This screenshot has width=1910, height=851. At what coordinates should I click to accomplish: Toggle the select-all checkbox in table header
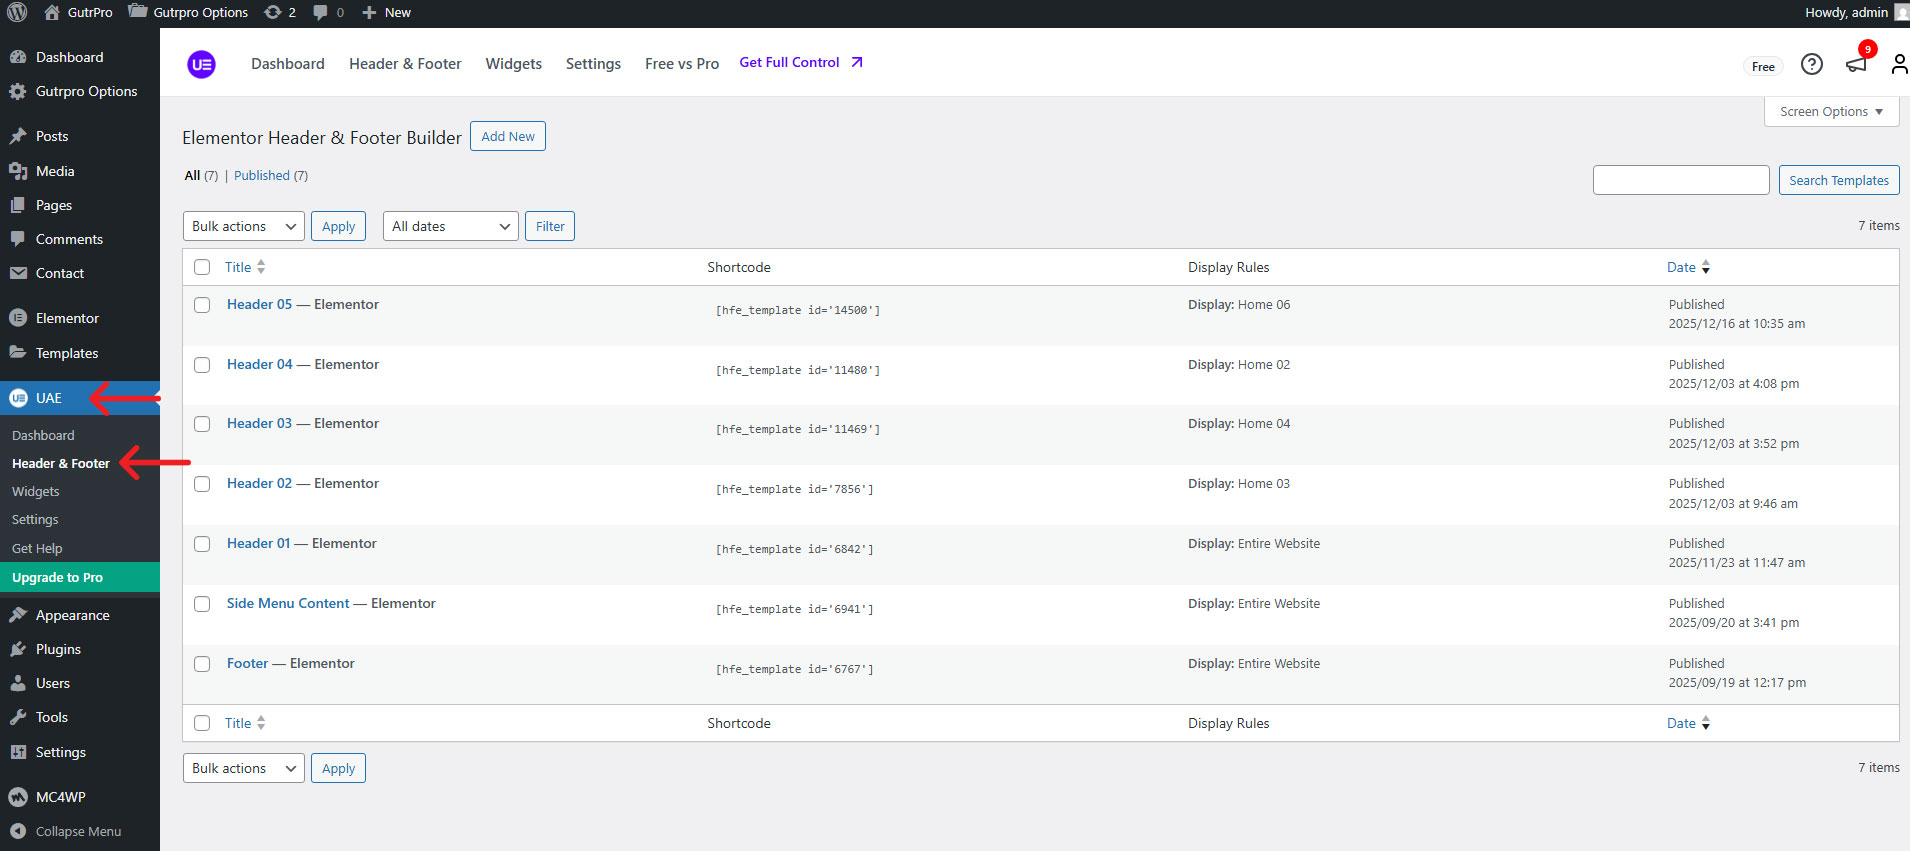202,267
